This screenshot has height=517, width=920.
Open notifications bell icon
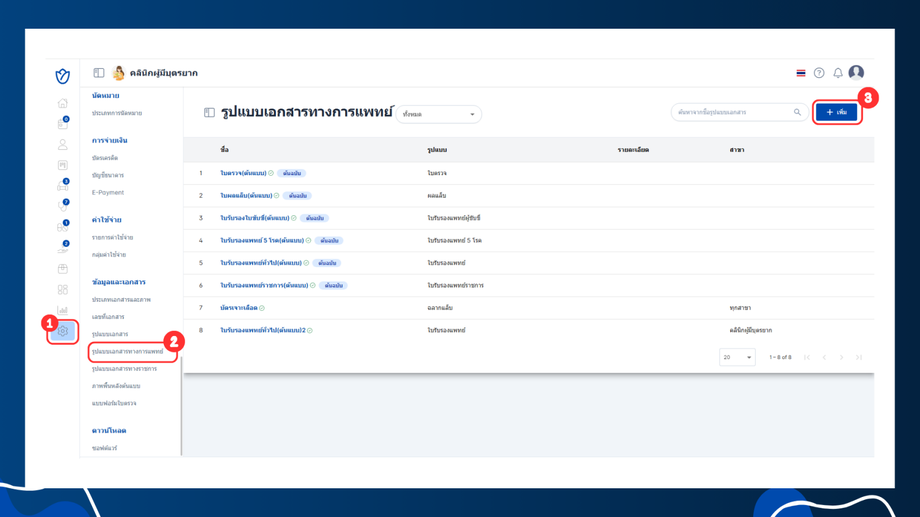pyautogui.click(x=838, y=73)
